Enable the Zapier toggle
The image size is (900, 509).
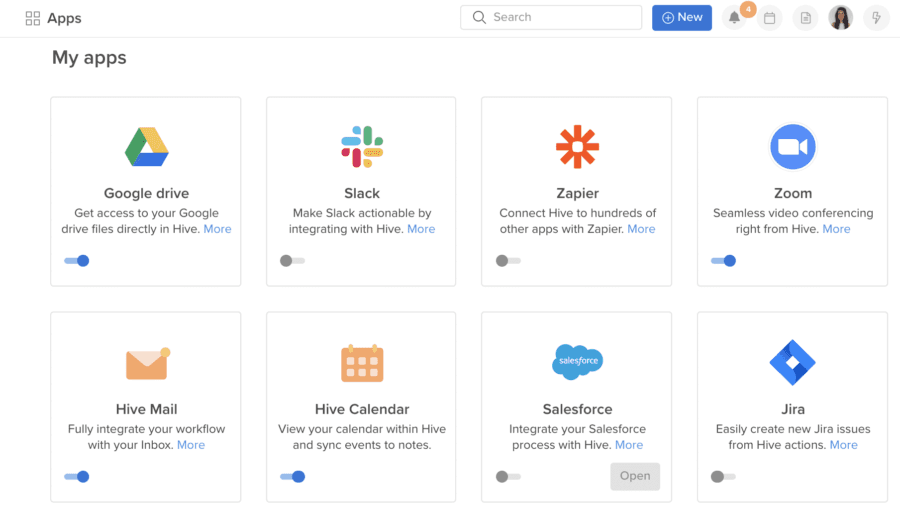[508, 261]
